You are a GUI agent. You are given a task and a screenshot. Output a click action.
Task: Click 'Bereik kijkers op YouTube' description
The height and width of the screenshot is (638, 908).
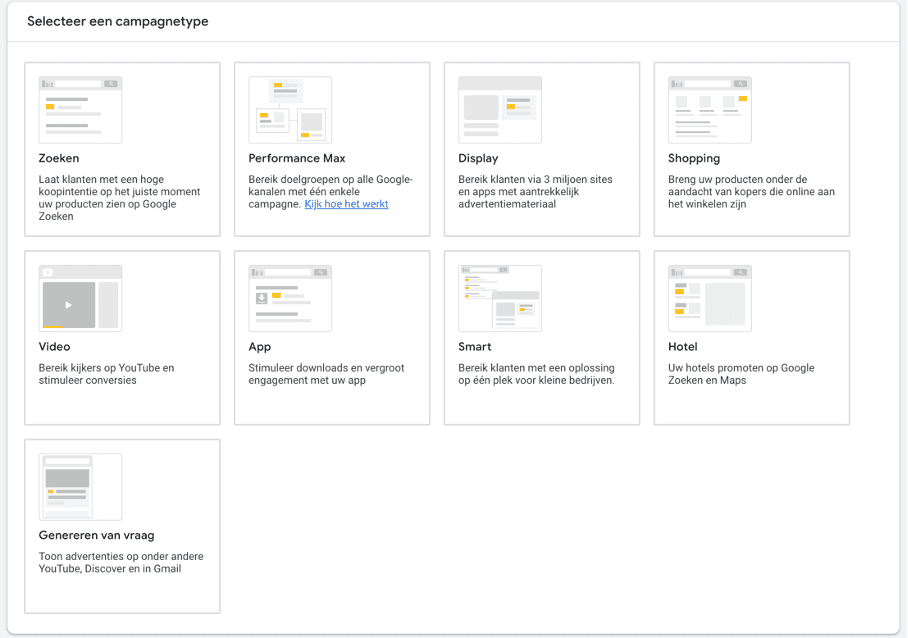click(x=107, y=374)
